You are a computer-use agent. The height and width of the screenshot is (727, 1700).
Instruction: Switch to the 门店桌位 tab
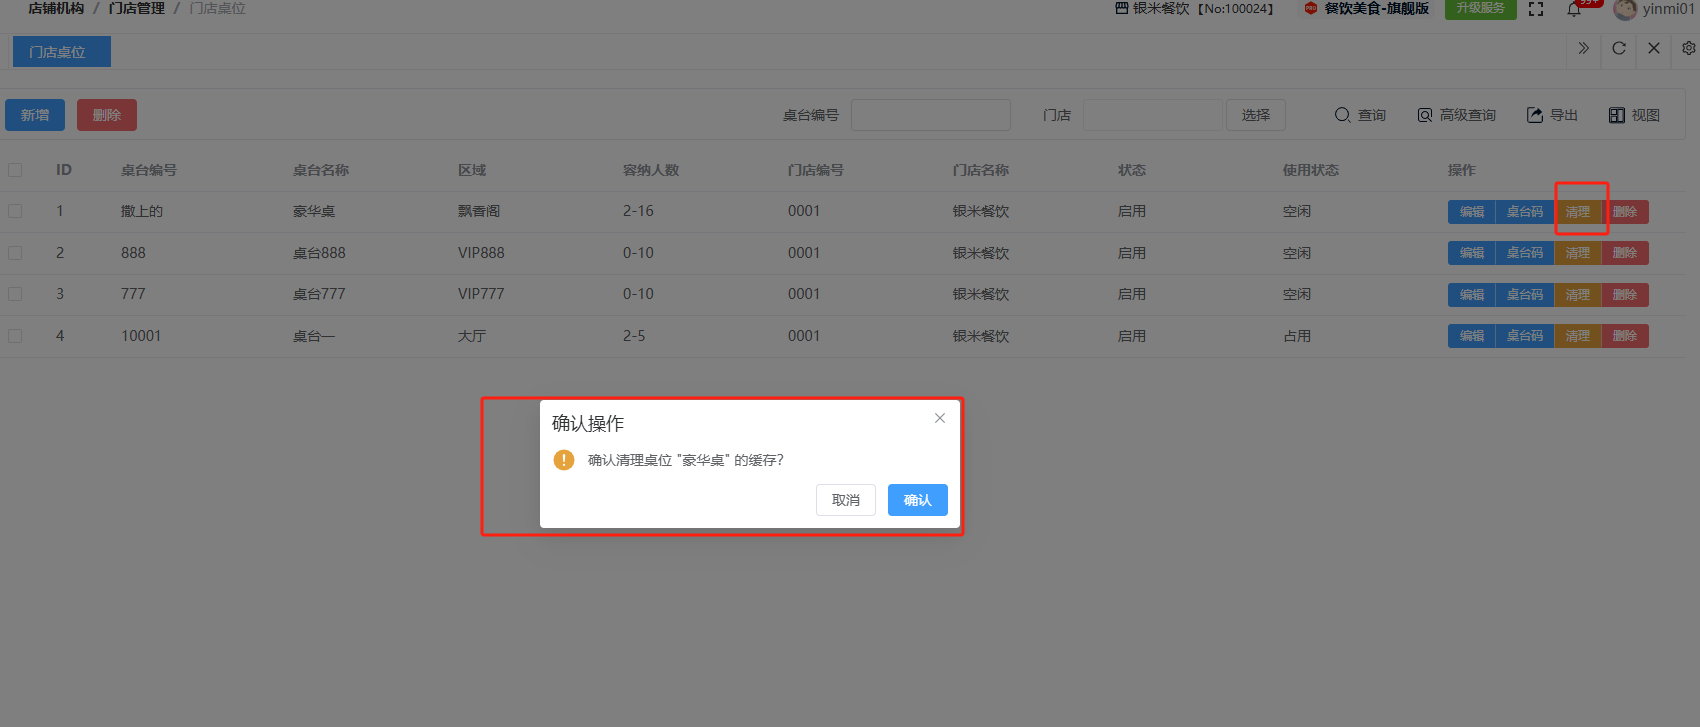pyautogui.click(x=61, y=52)
